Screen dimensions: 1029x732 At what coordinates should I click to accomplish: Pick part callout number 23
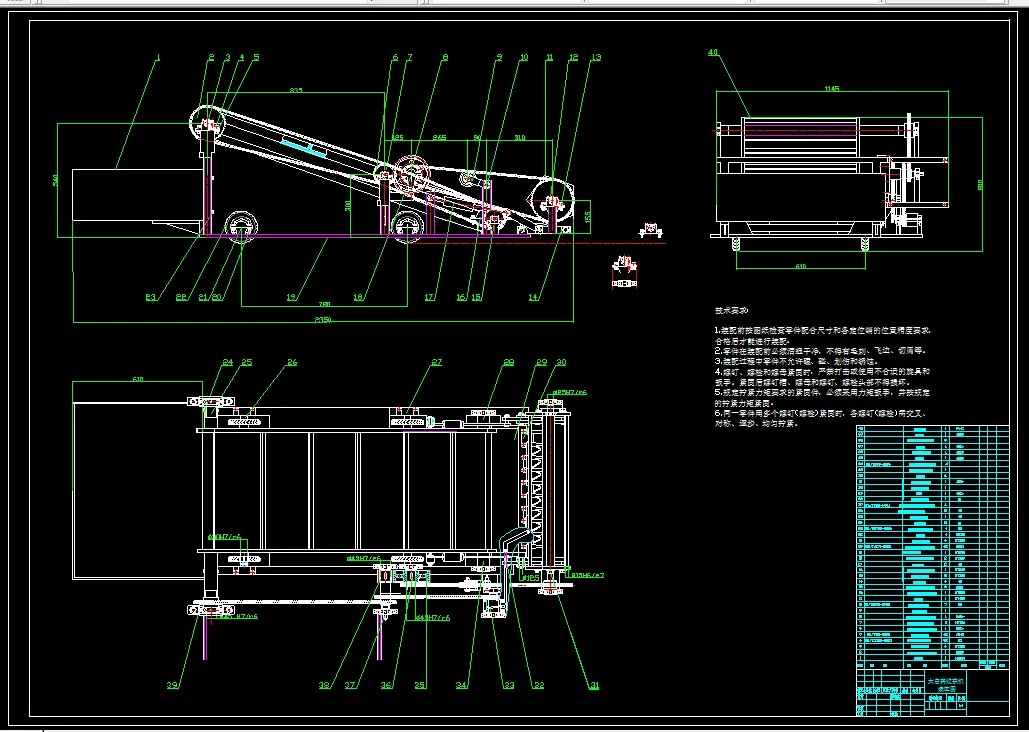[151, 297]
